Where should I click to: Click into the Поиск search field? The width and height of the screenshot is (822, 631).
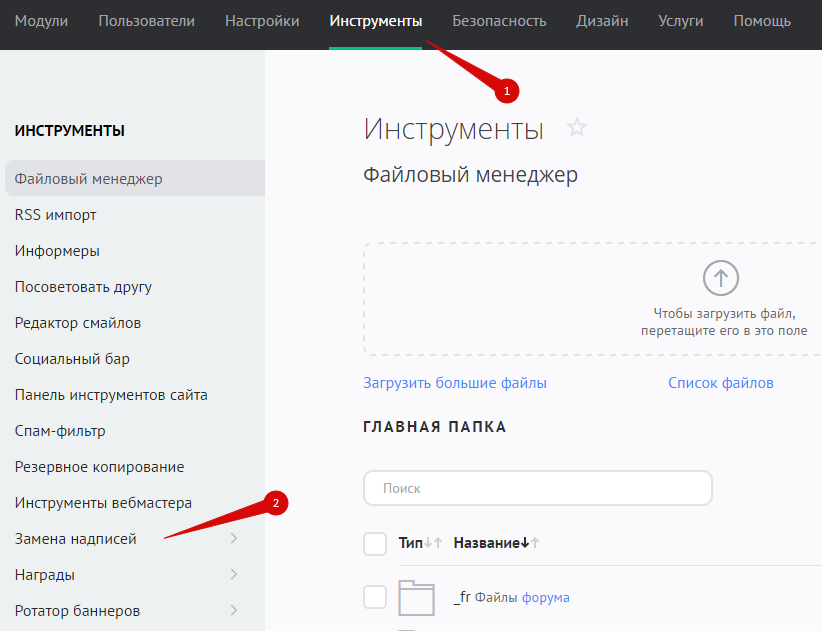tap(537, 489)
